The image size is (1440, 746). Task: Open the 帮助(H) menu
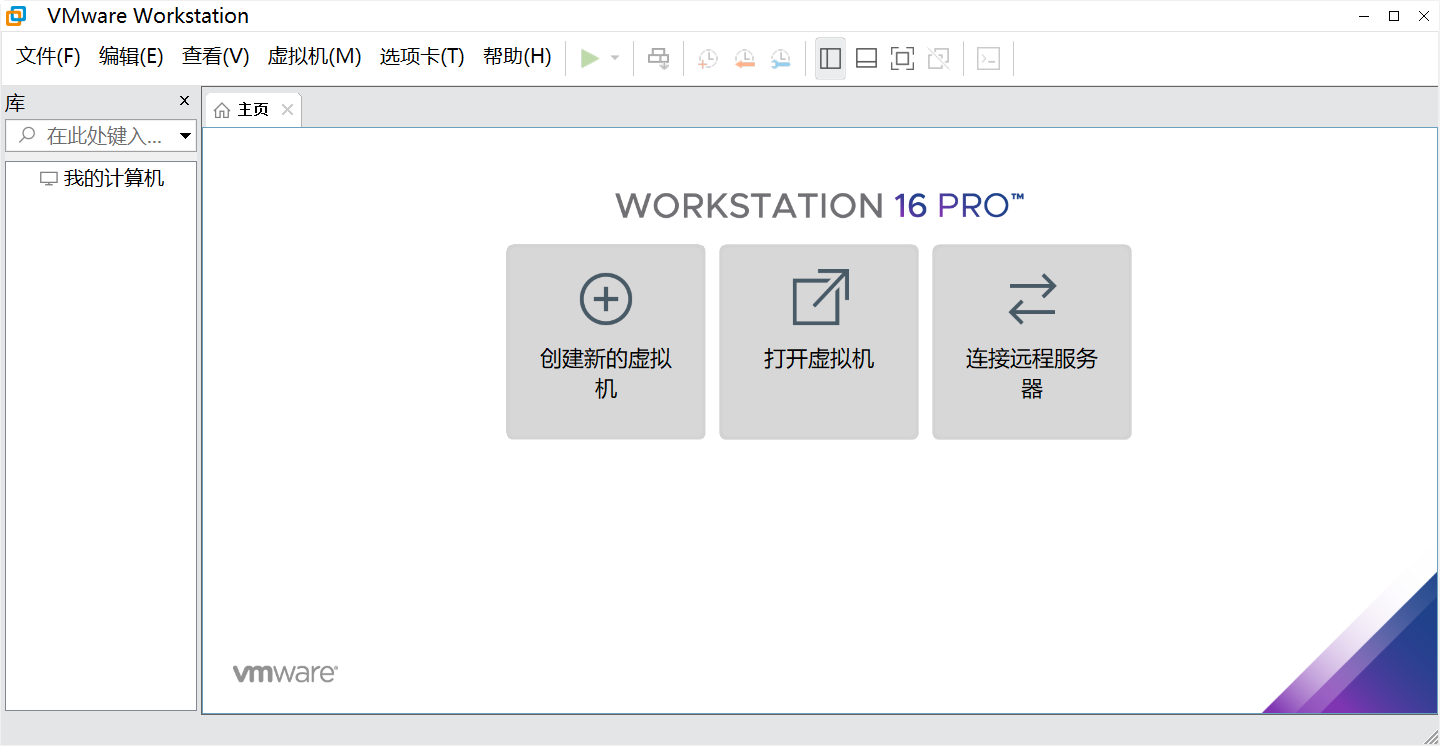coord(516,57)
